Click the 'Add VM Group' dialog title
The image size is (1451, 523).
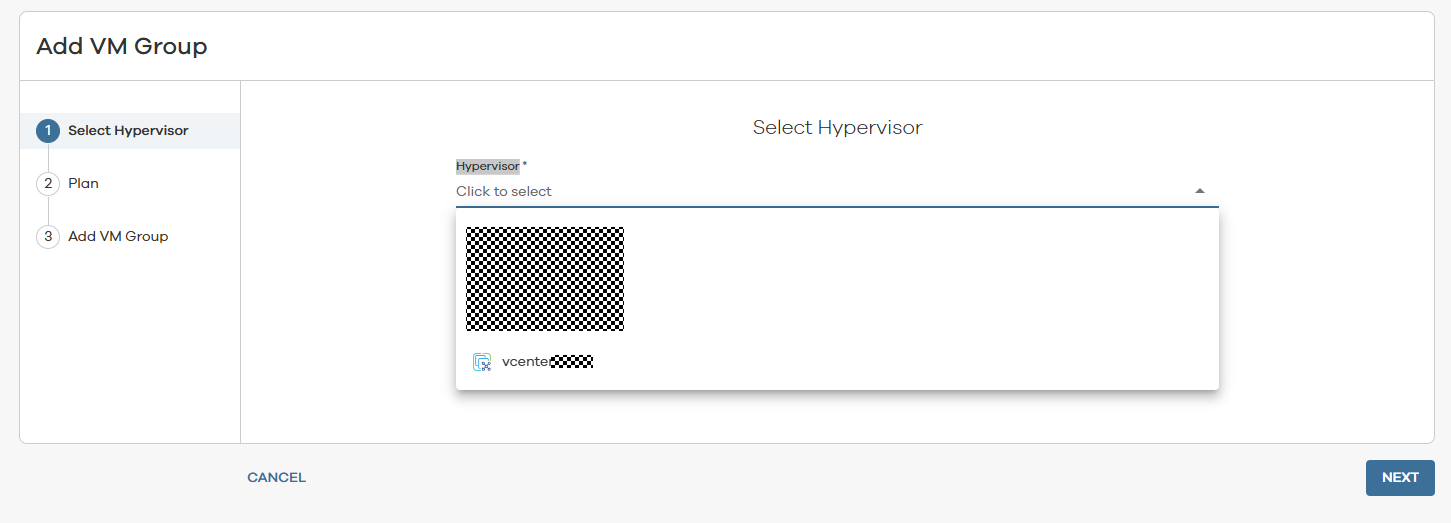[x=122, y=46]
